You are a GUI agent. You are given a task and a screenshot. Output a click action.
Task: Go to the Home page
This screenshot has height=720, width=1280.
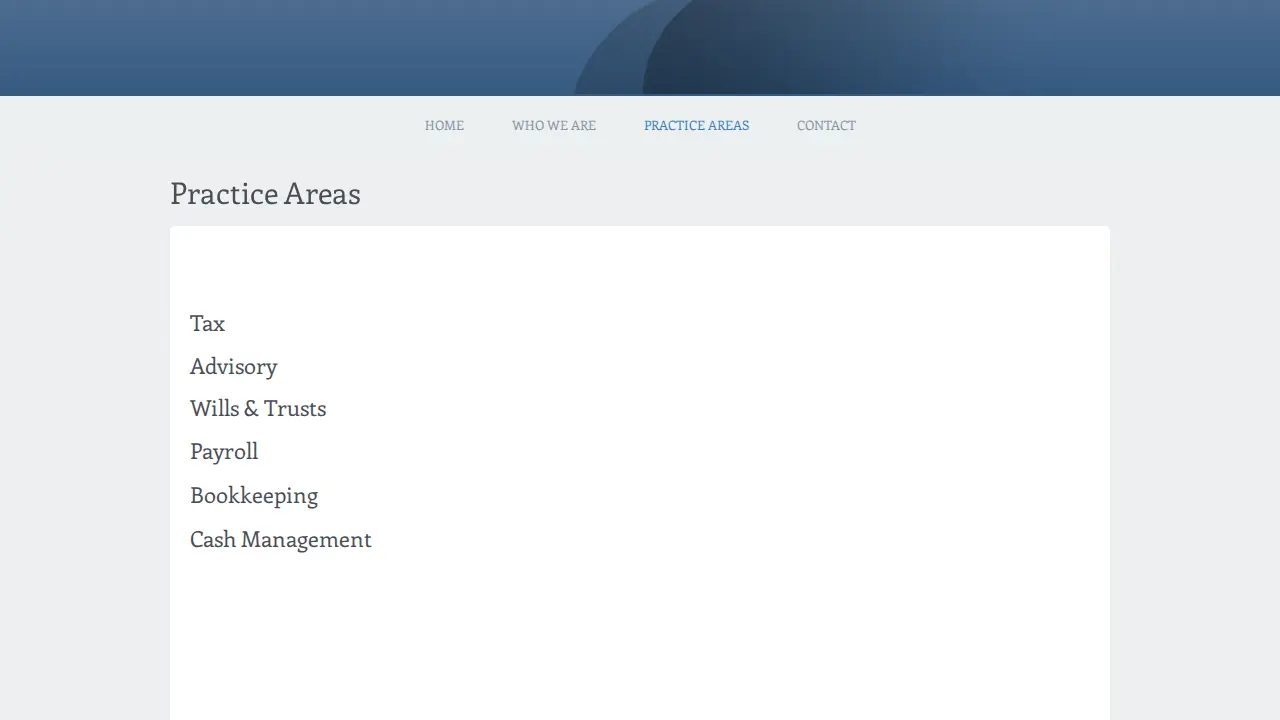click(x=444, y=126)
